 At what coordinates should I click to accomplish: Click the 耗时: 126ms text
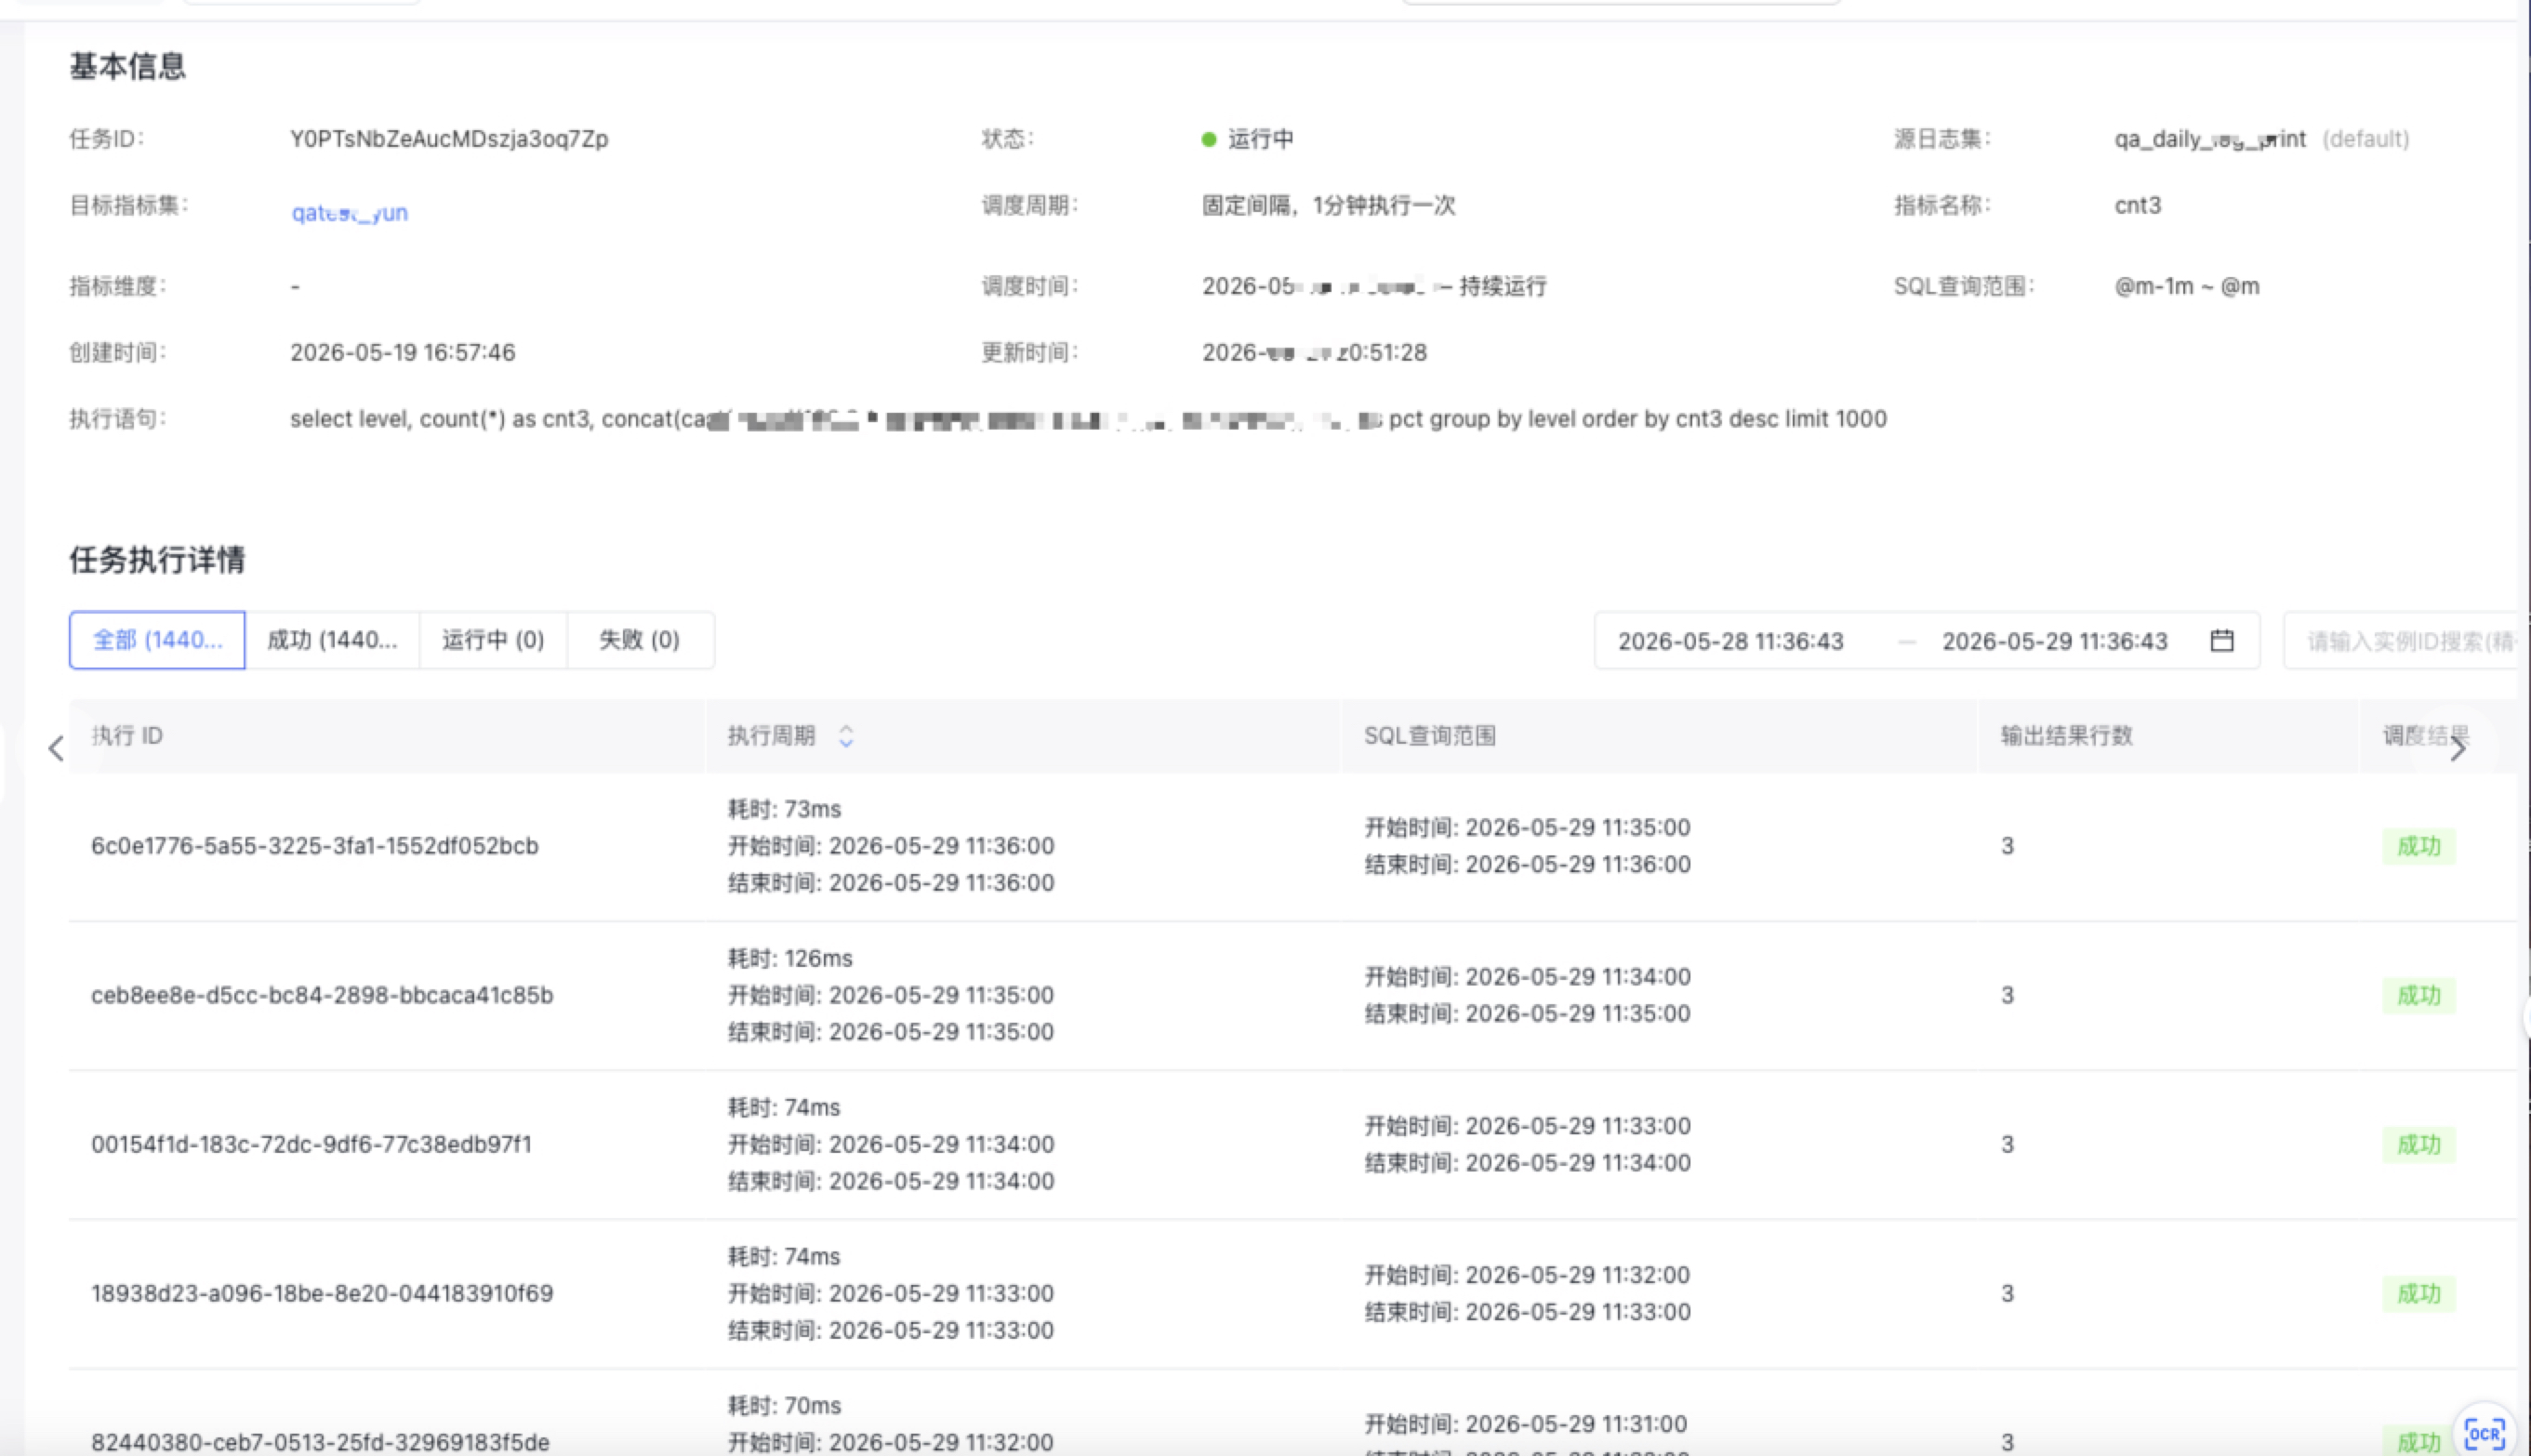point(790,958)
